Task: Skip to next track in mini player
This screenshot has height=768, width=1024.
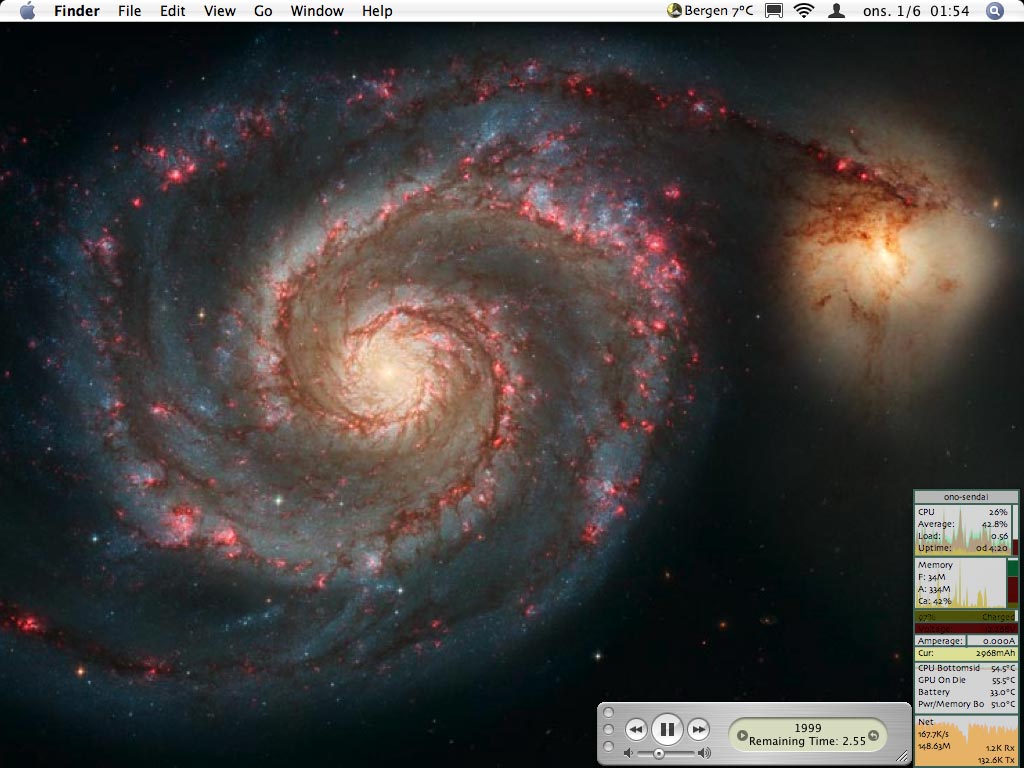Action: click(698, 729)
